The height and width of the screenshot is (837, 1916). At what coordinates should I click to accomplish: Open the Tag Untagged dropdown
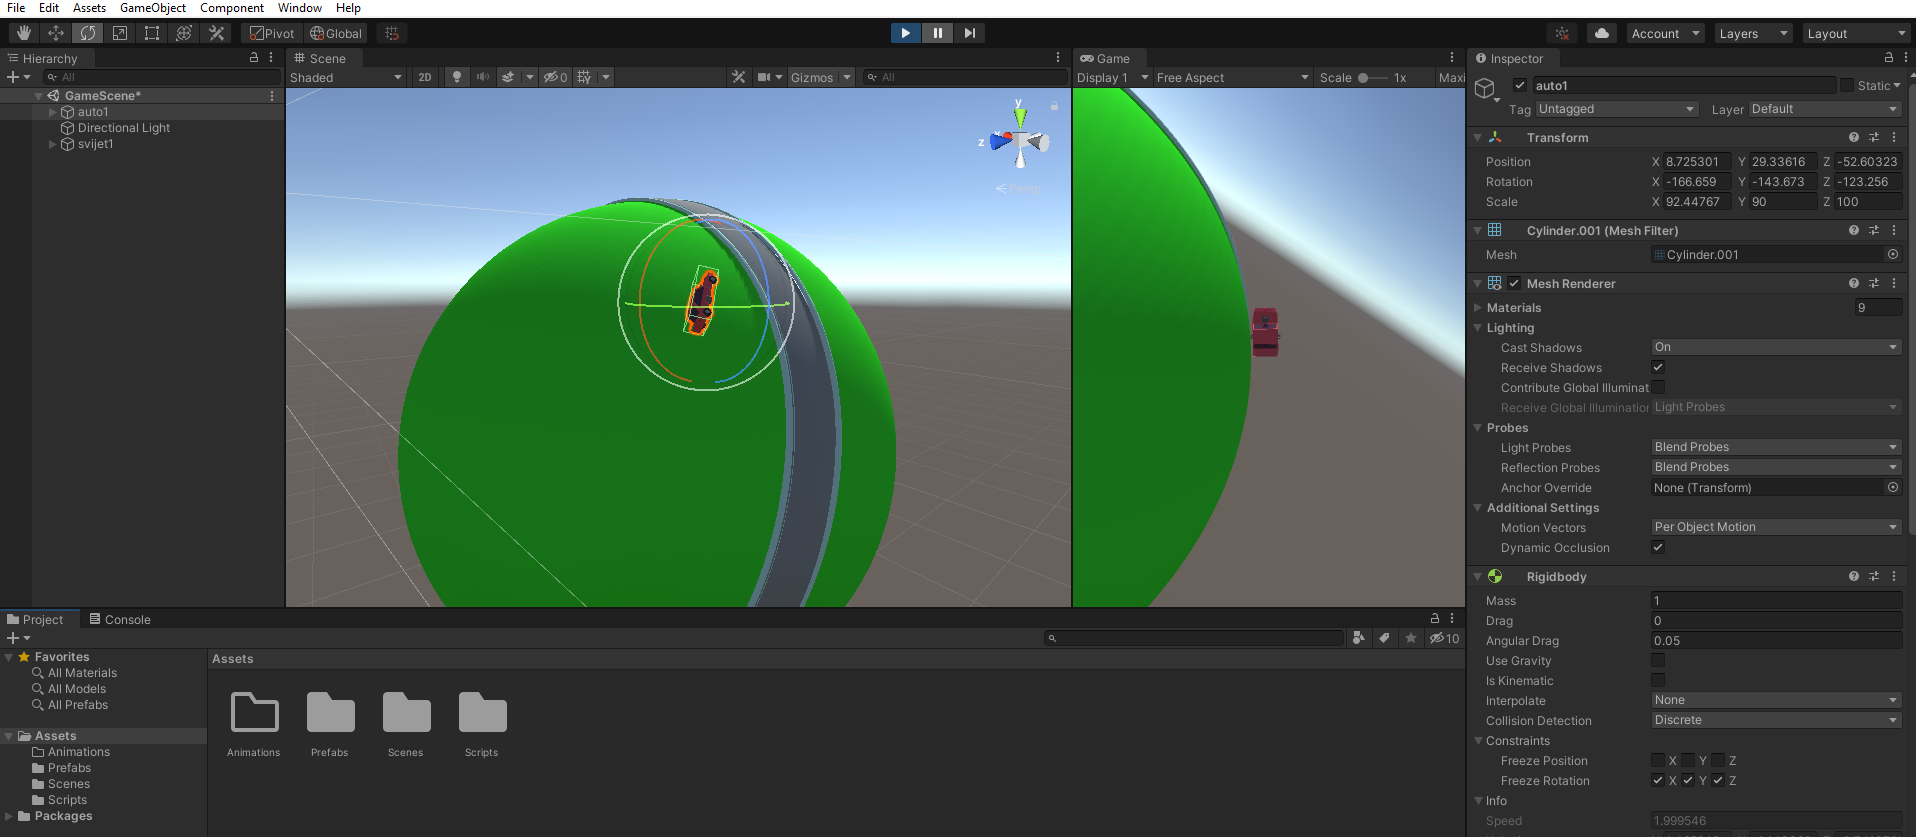[1617, 109]
